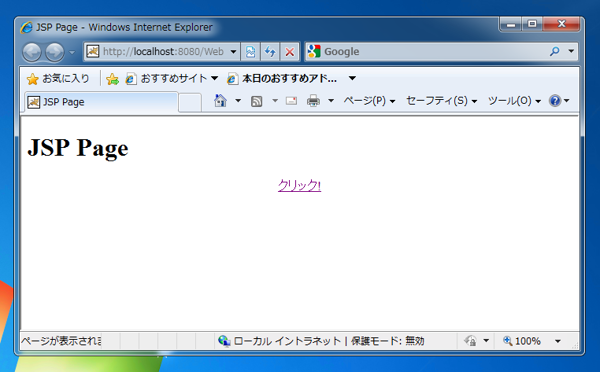
Task: Click the Add to Favorites Bar icon
Action: coord(112,79)
